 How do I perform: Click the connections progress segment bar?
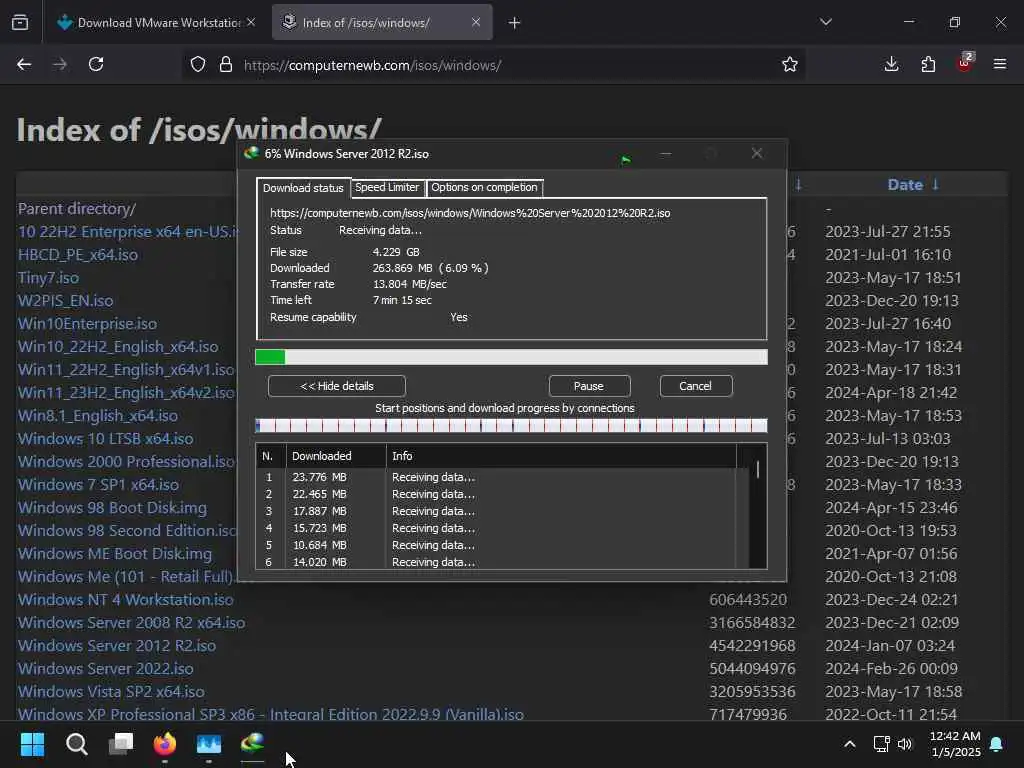click(511, 426)
